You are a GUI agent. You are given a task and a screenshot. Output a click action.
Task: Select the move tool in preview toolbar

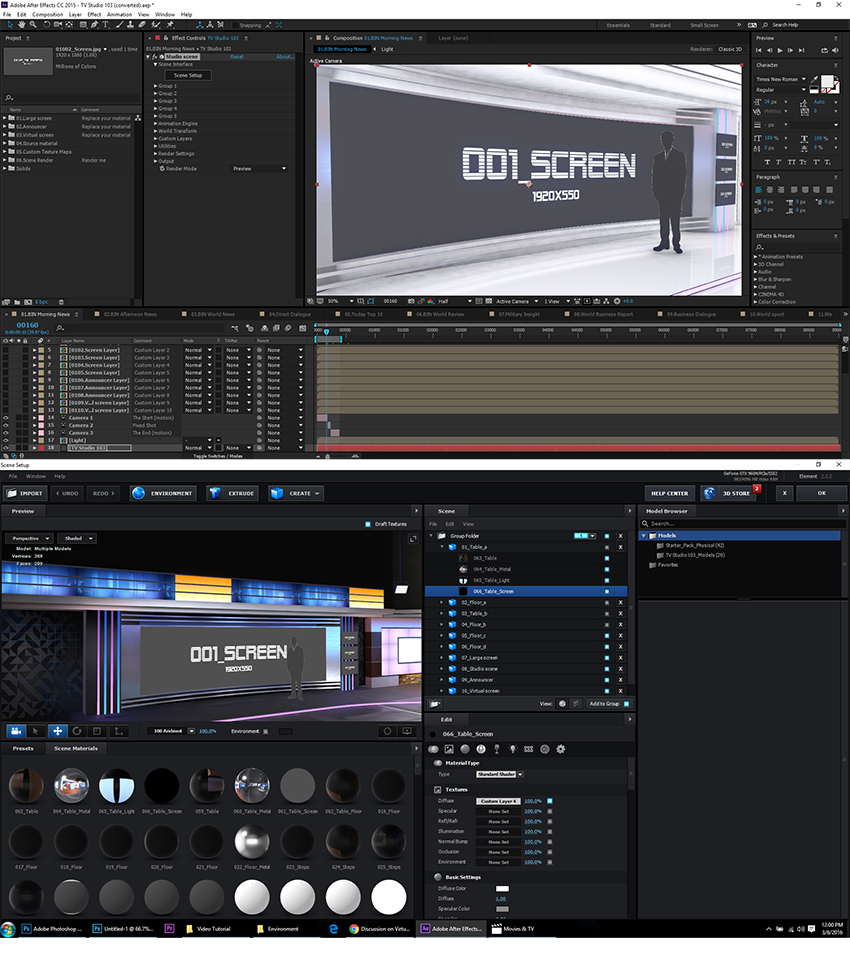coord(58,731)
